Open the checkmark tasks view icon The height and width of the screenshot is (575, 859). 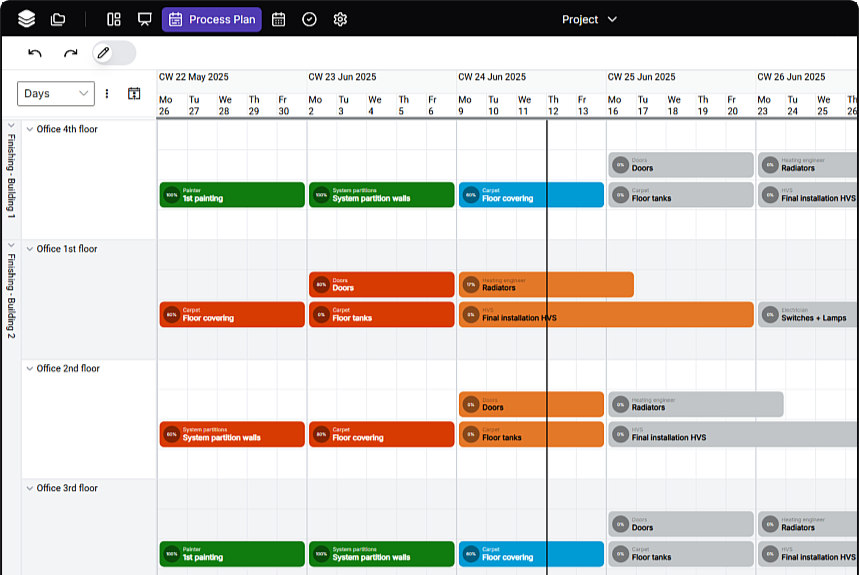309,19
